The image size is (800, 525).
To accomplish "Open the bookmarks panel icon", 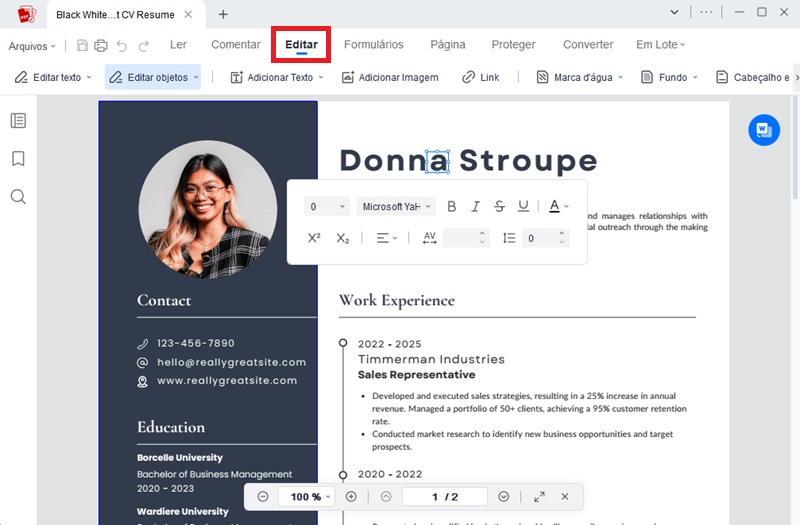I will (18, 159).
